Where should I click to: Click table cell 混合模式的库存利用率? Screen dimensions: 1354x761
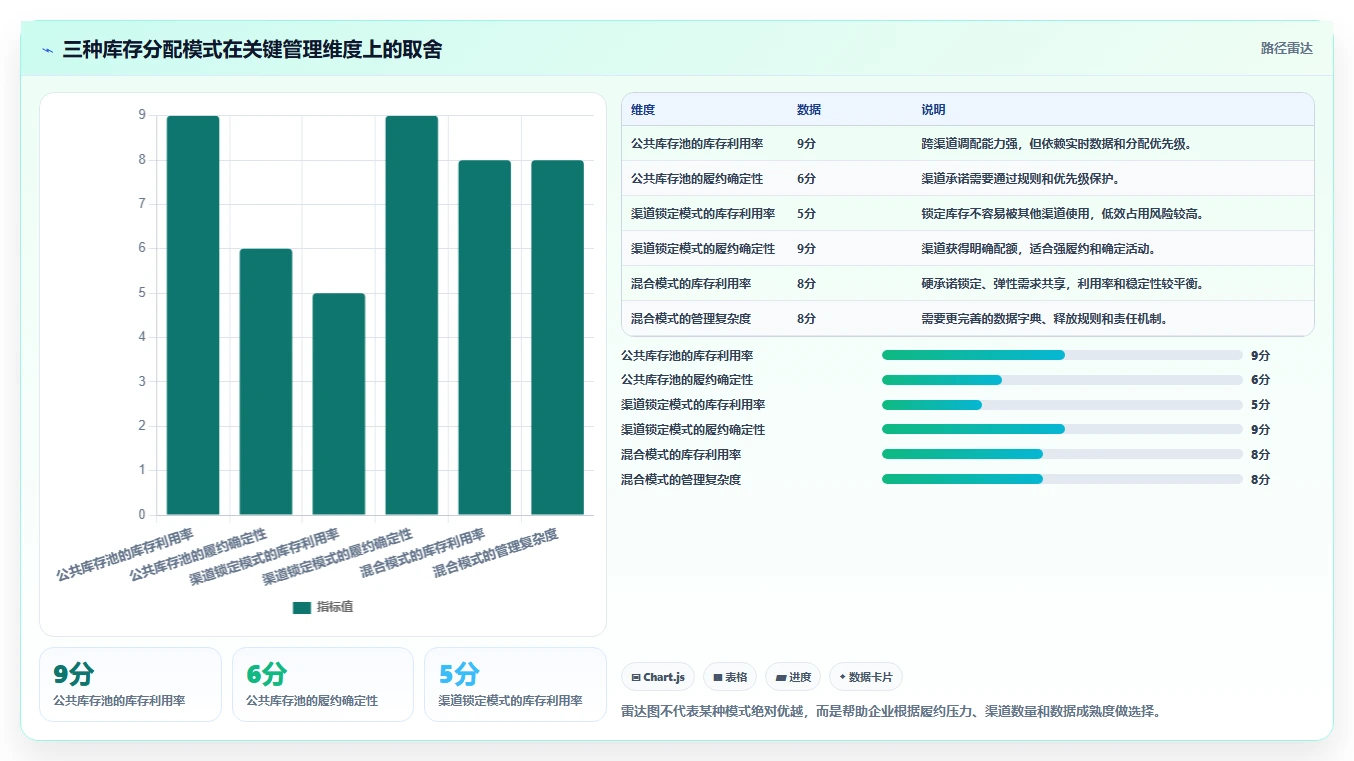pos(691,284)
